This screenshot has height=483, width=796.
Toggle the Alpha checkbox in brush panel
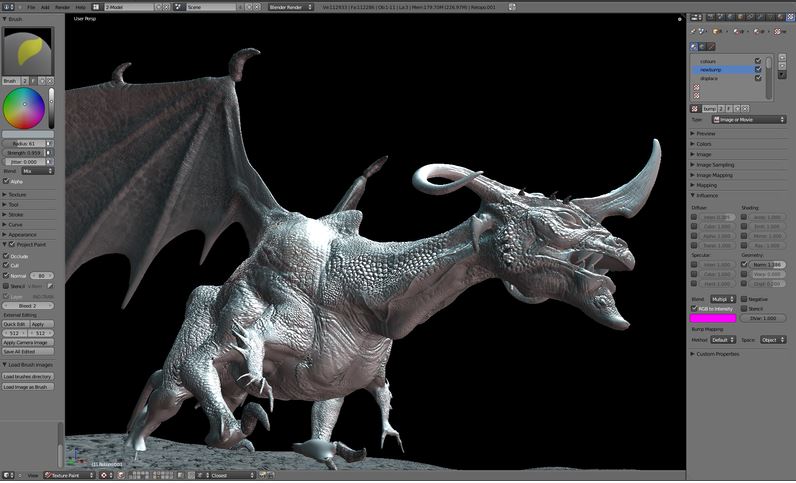click(6, 181)
